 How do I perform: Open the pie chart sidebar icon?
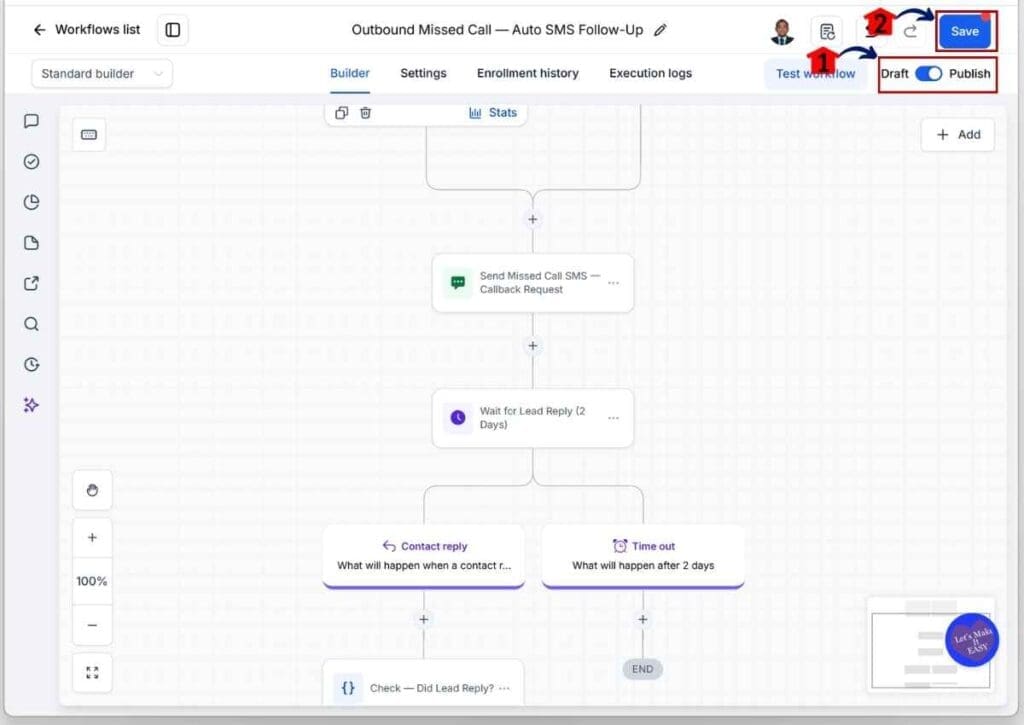point(31,202)
